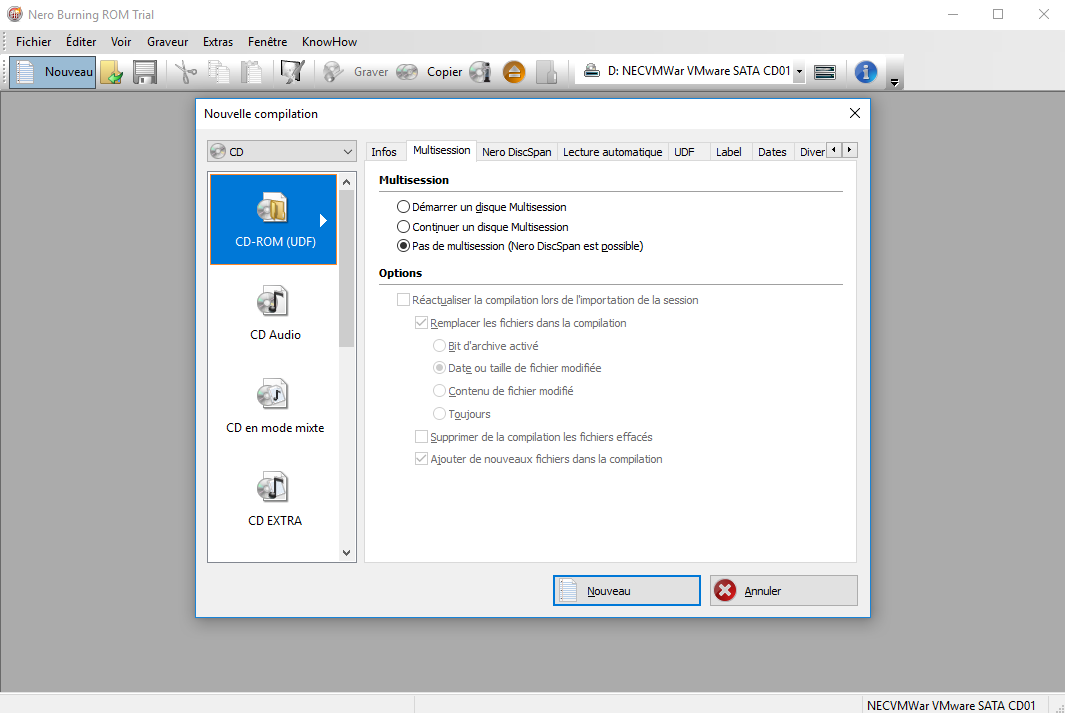Image resolution: width=1065 pixels, height=713 pixels.
Task: Open the Extras menu
Action: [x=218, y=42]
